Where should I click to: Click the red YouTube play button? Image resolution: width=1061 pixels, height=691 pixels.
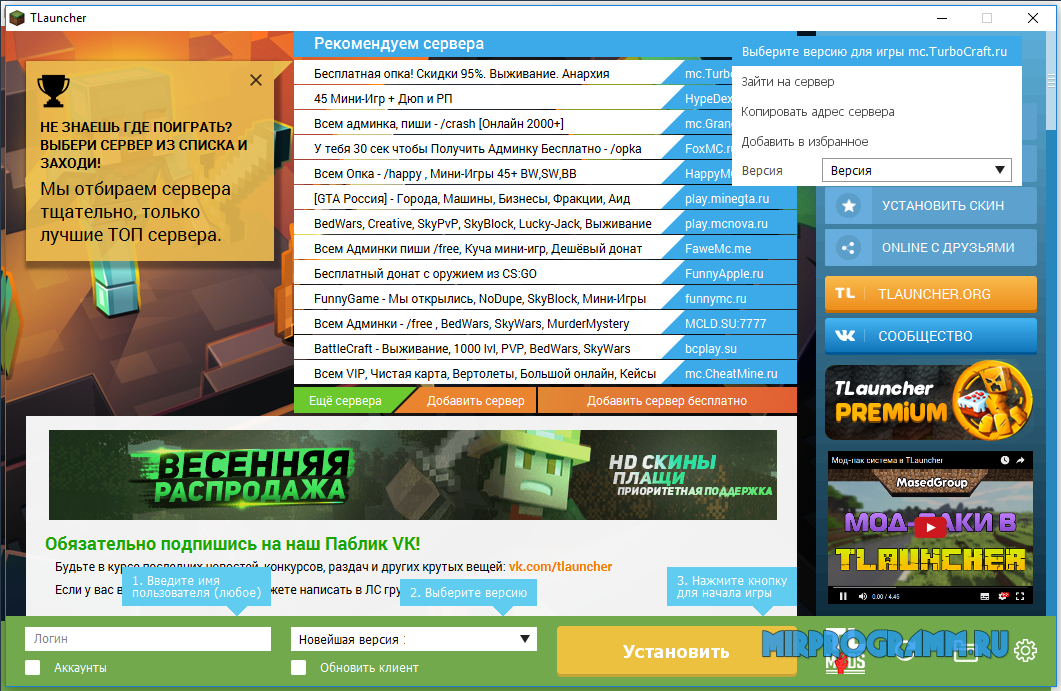(930, 527)
